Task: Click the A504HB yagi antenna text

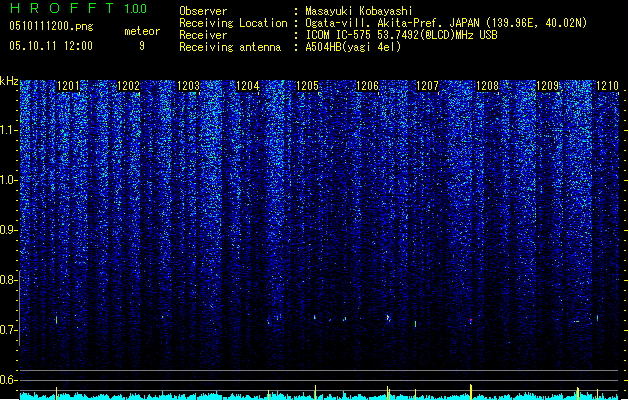Action: (x=353, y=47)
